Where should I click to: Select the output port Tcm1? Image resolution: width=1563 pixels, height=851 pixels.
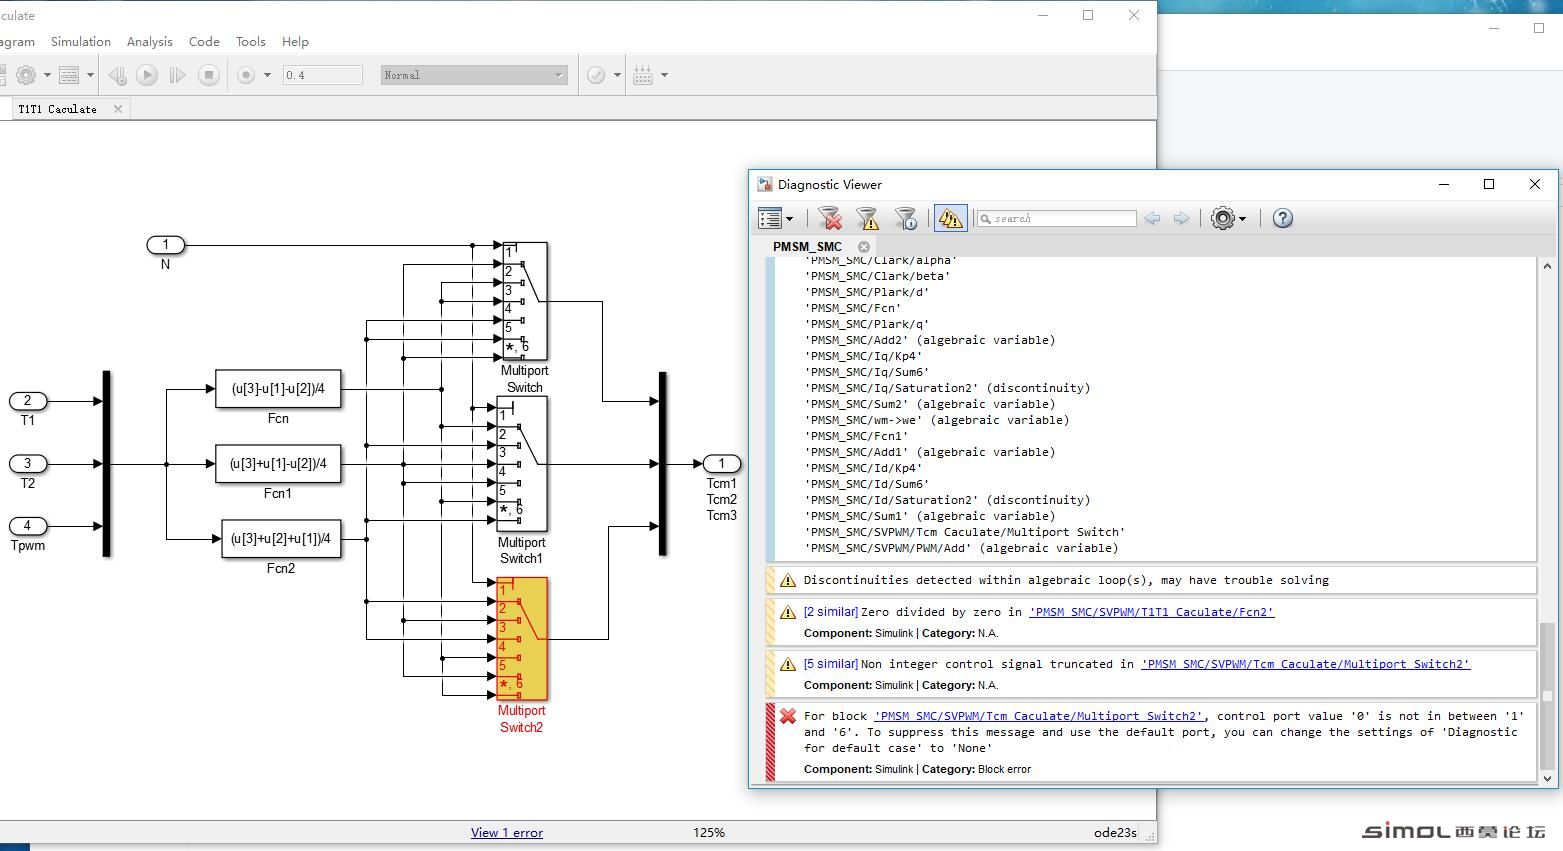[721, 464]
